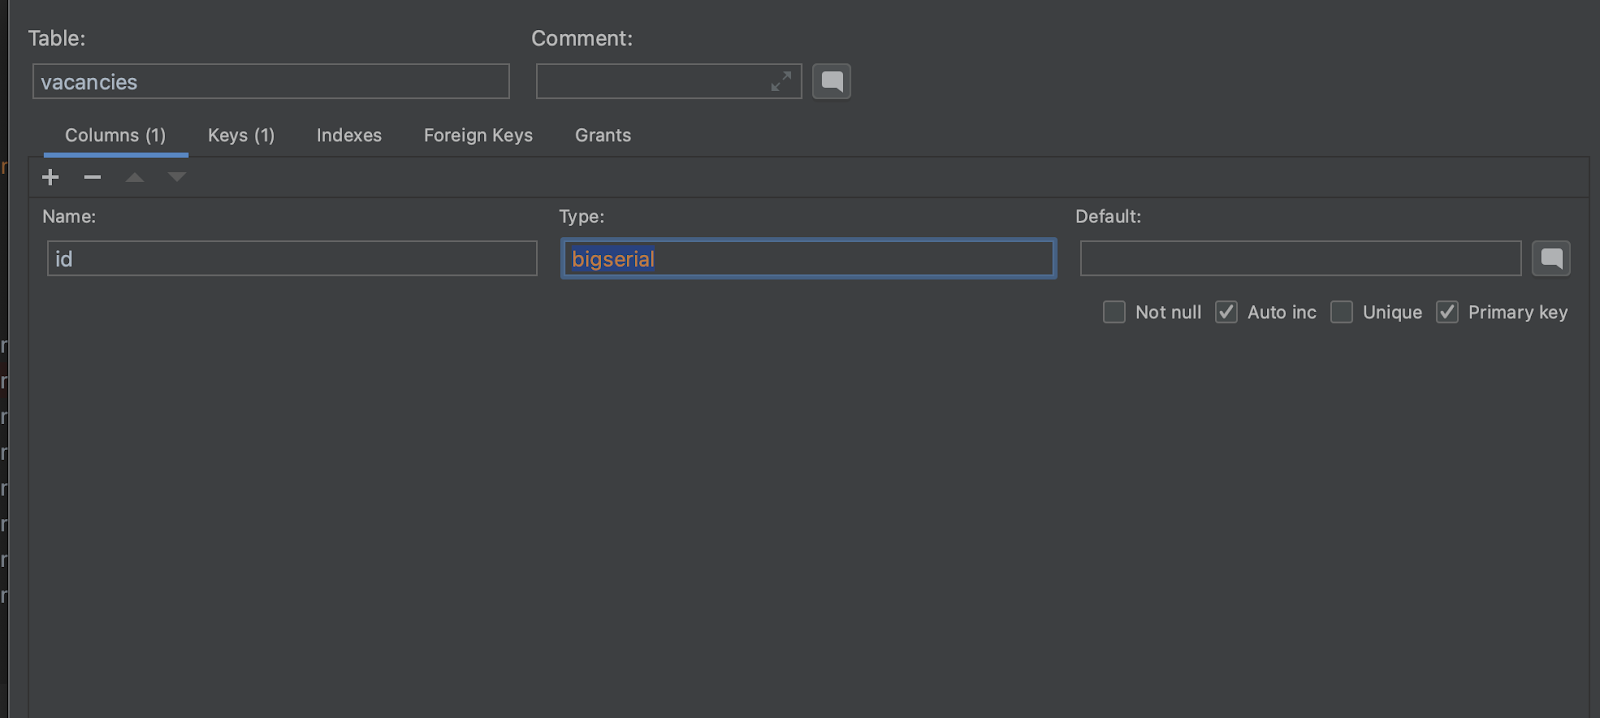Image resolution: width=1600 pixels, height=718 pixels.
Task: Expand the Comment field with arrows icon
Action: (x=781, y=82)
